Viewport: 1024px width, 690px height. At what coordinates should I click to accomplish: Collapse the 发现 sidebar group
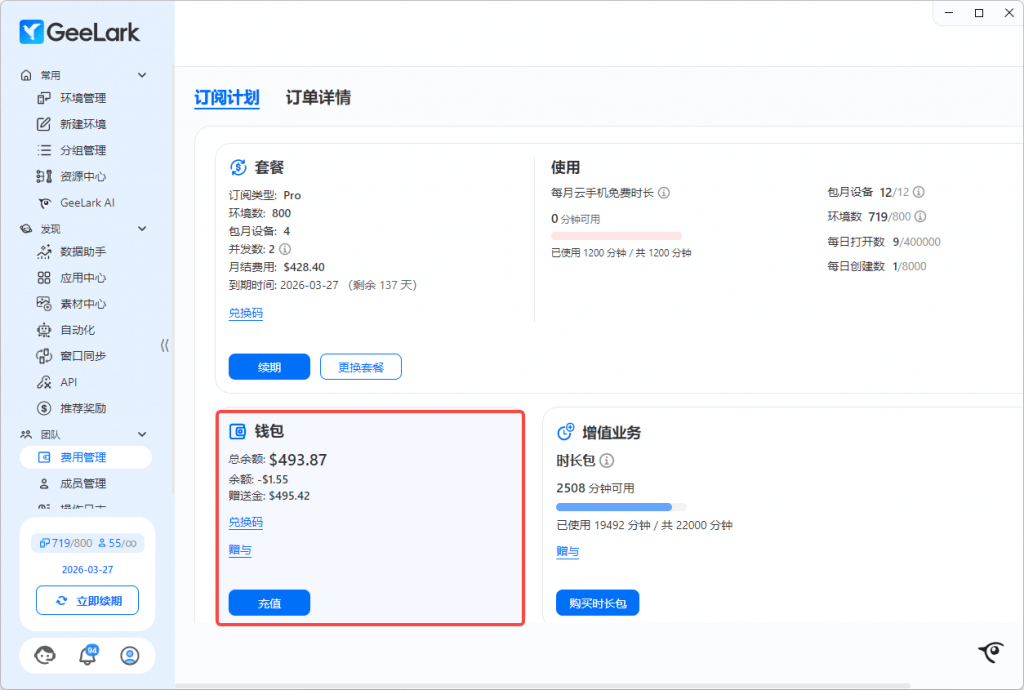tap(142, 229)
